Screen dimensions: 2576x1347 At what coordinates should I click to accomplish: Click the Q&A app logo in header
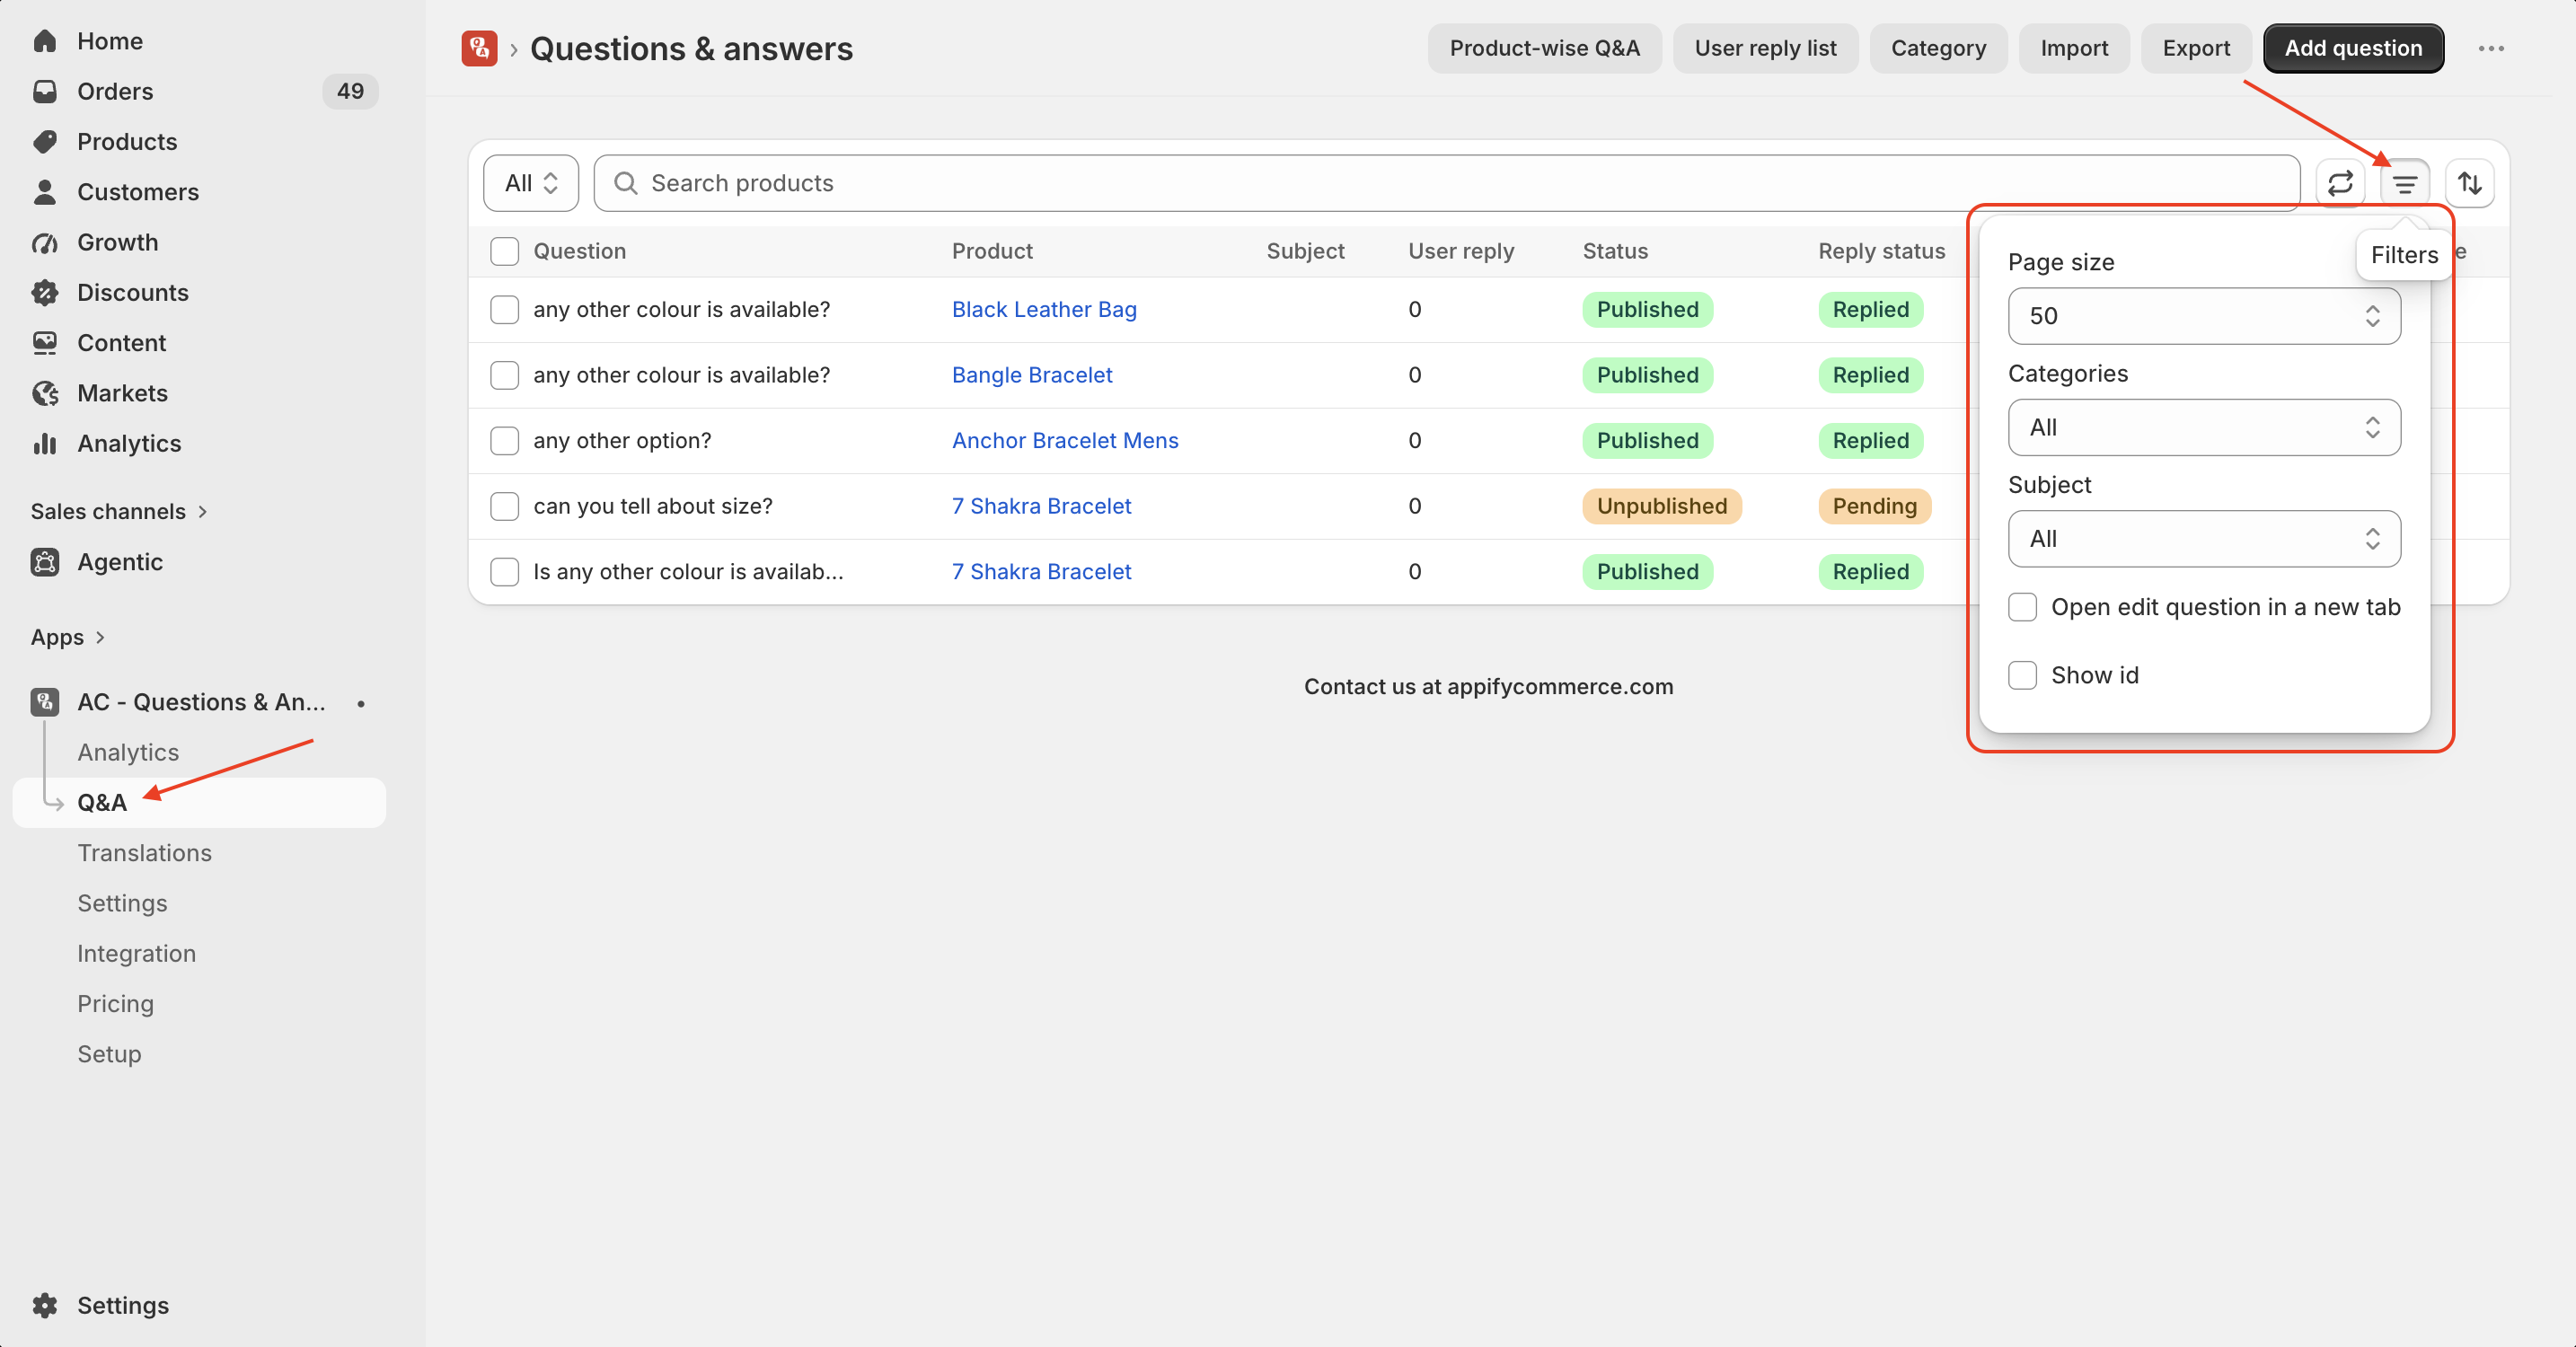[x=479, y=48]
